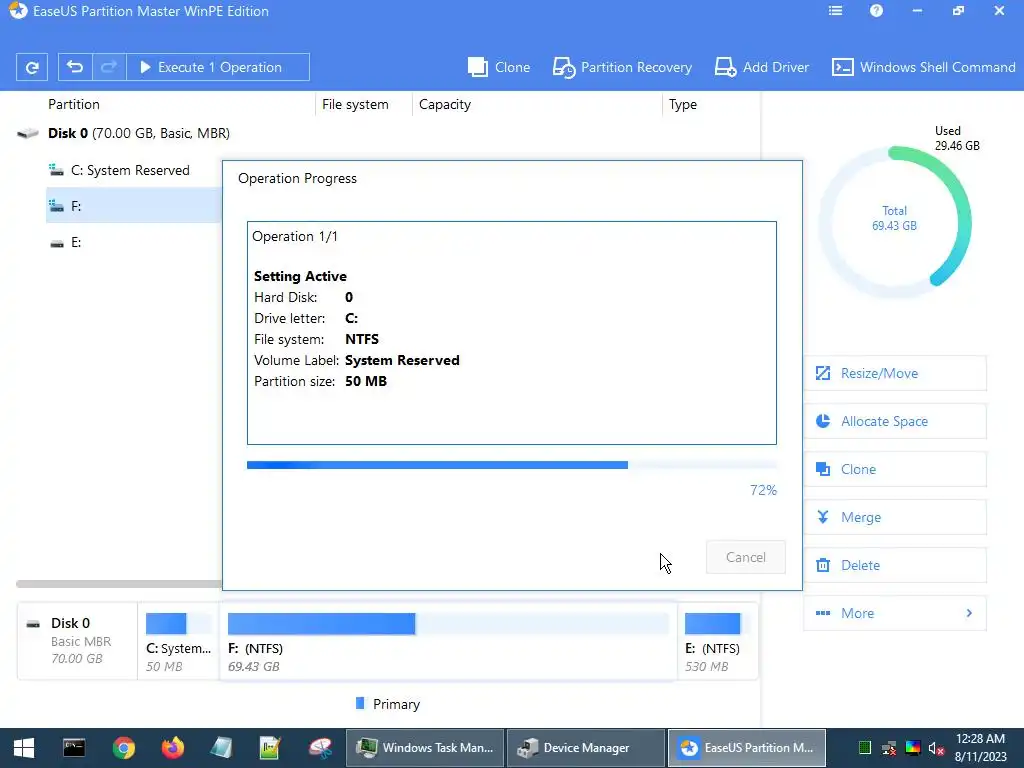Choose Allocate Space in side panel
Screen dimensions: 1024x768
pyautogui.click(x=895, y=421)
